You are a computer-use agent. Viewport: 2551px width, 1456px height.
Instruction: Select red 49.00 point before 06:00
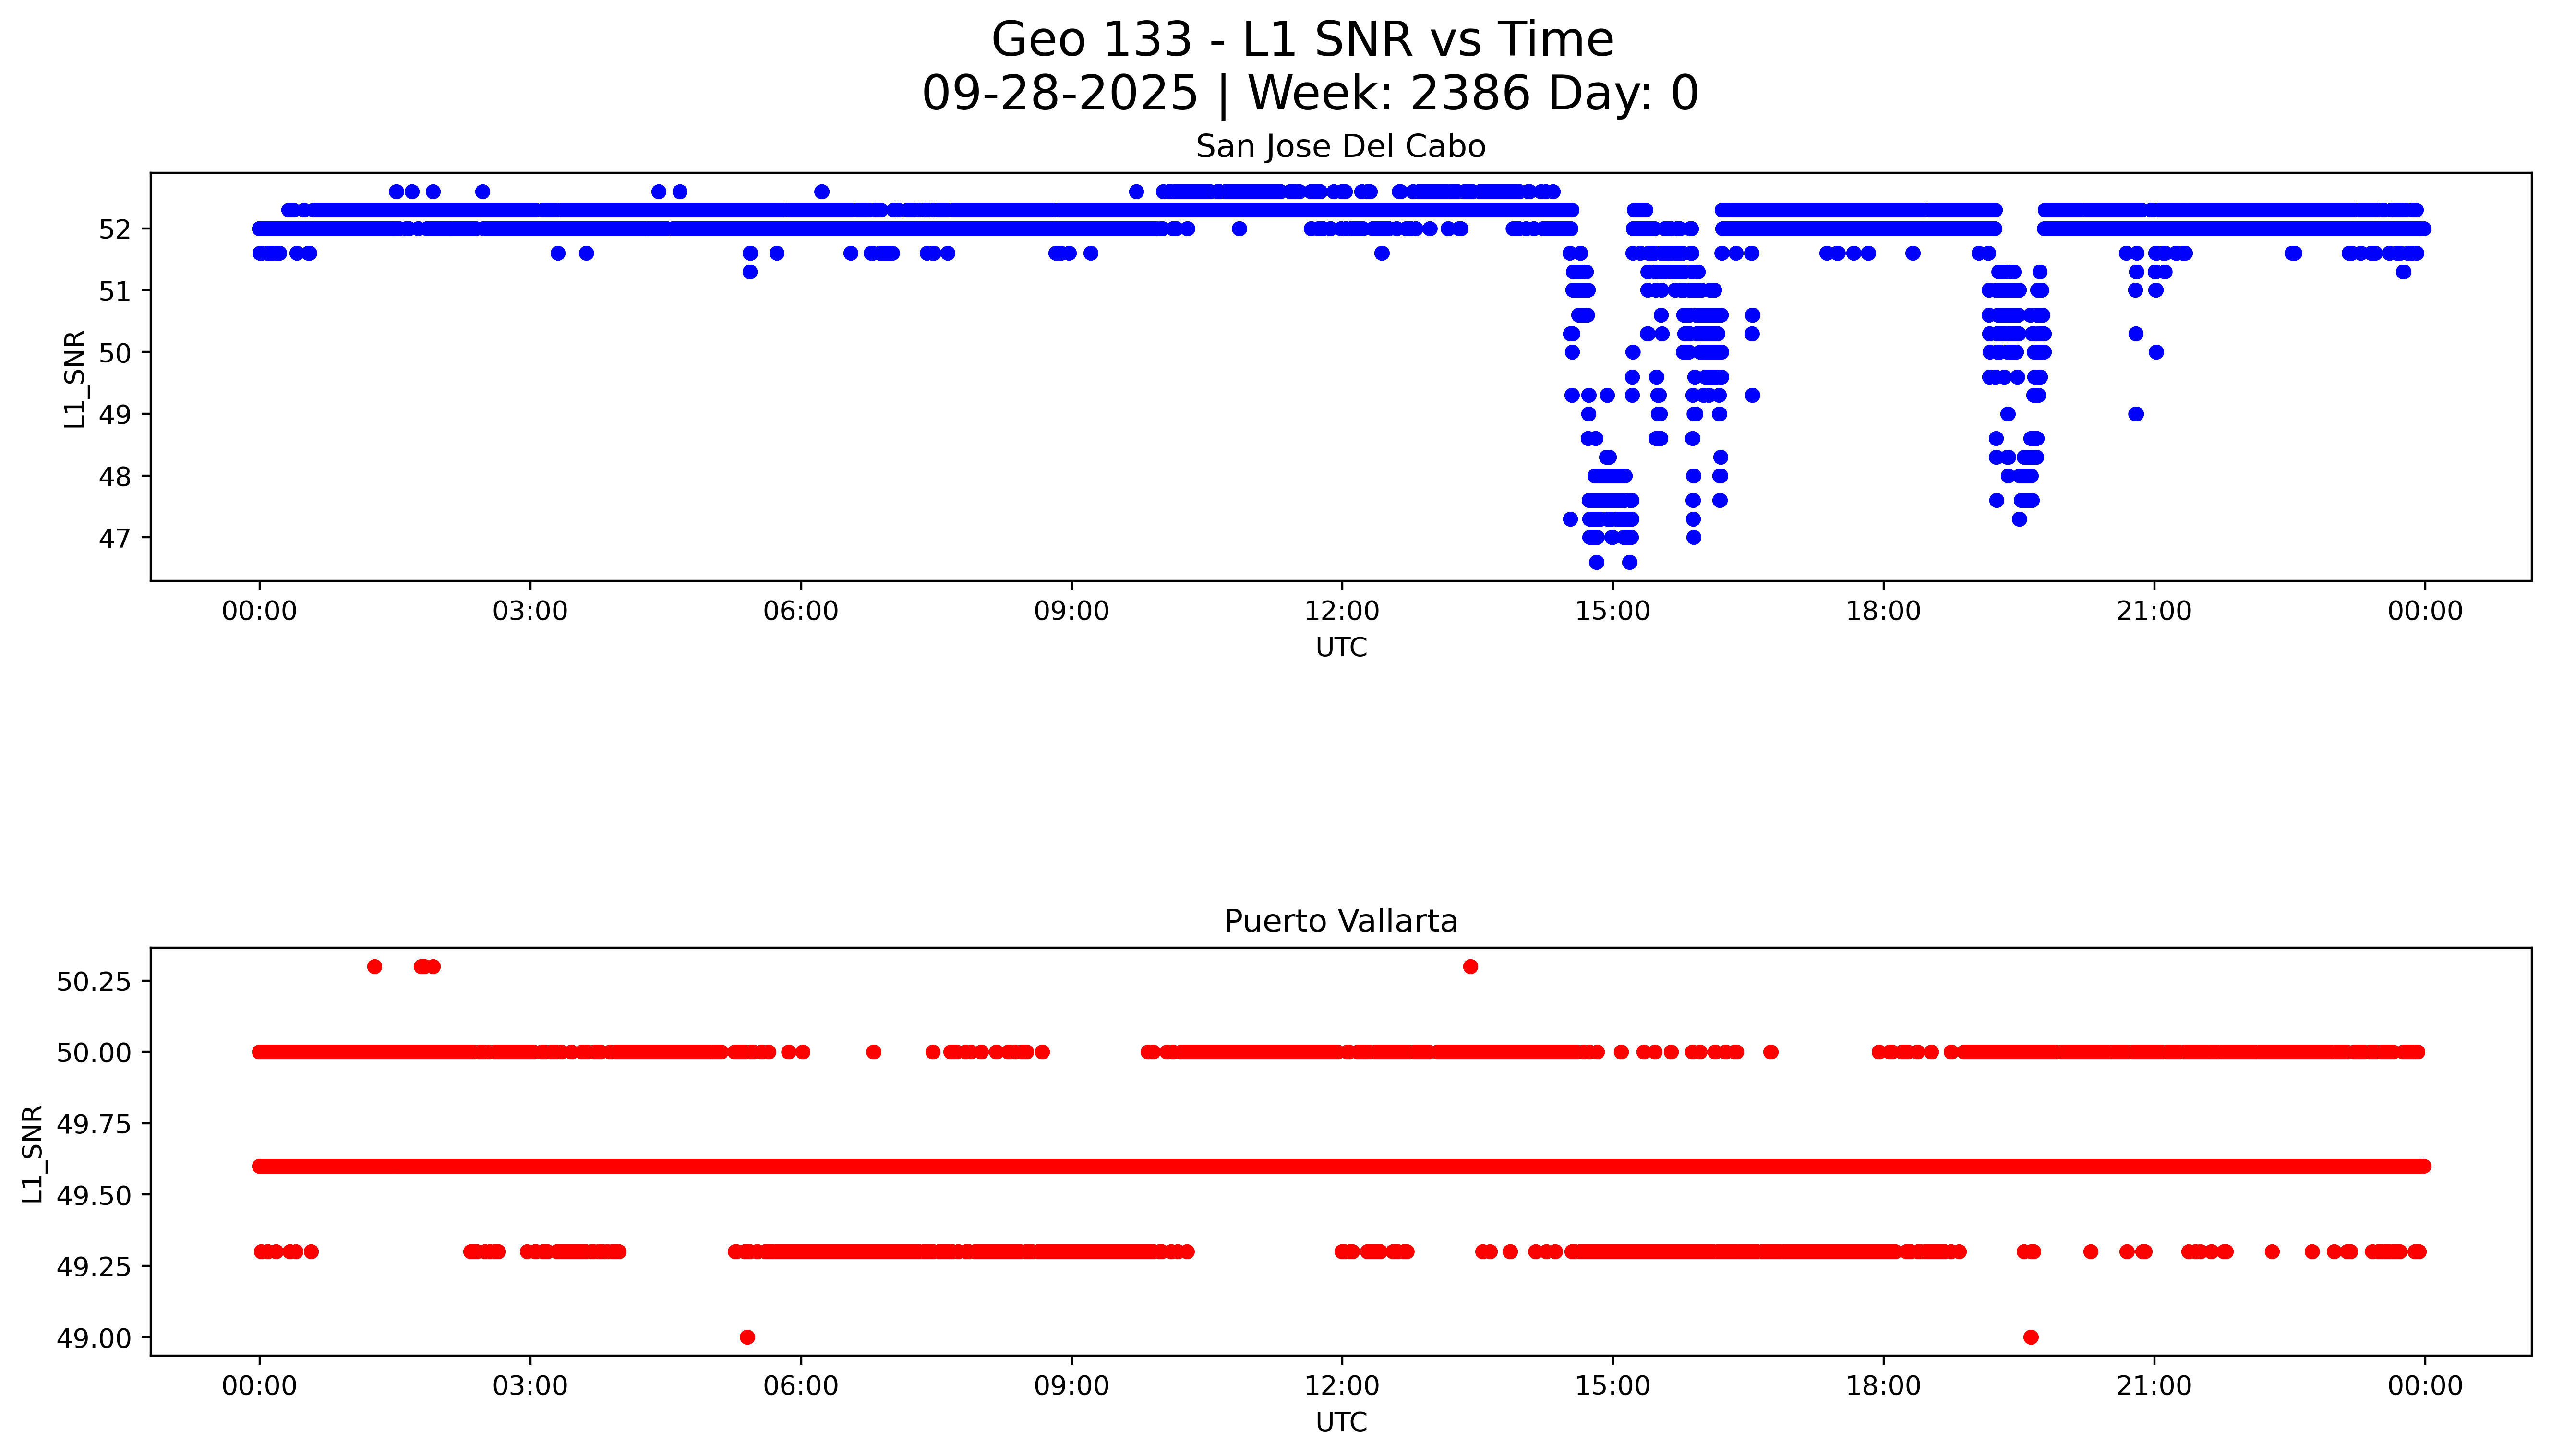point(747,1337)
